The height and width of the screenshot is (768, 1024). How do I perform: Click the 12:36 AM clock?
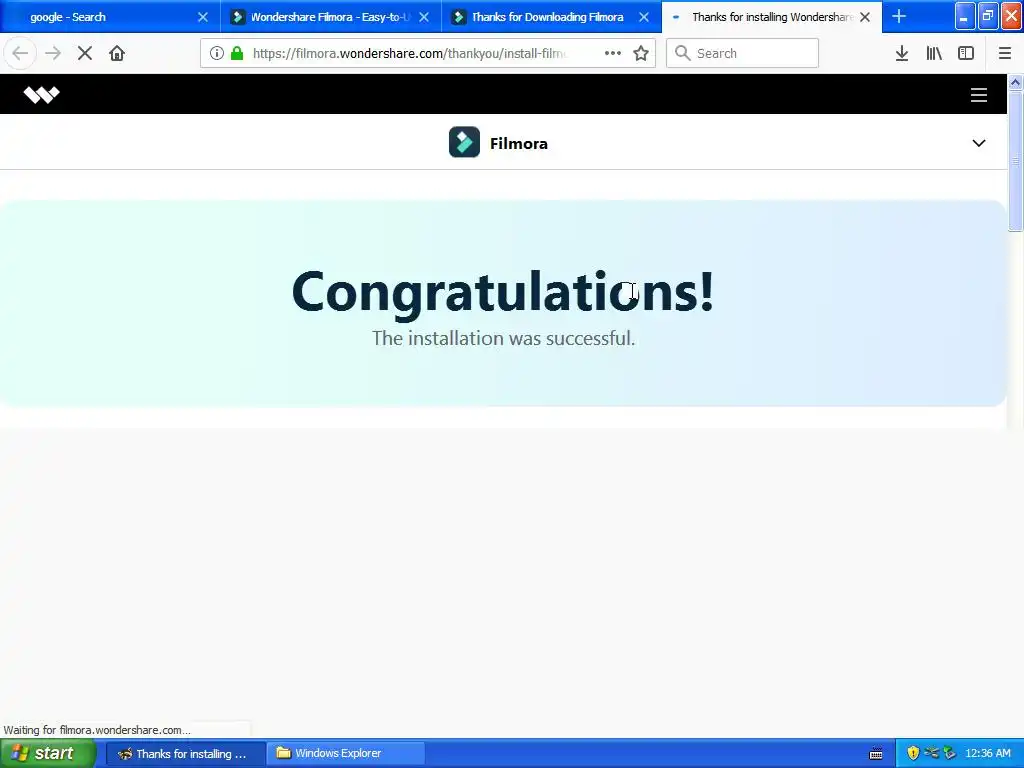coord(987,753)
